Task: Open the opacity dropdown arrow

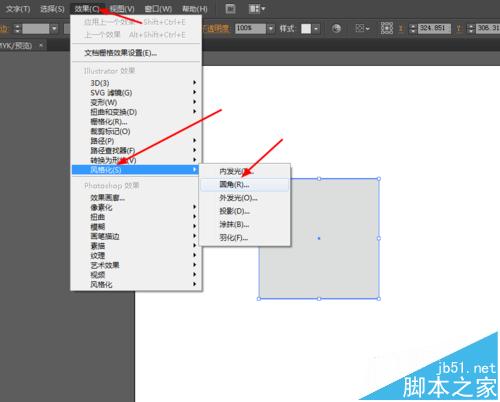Action: tap(271, 29)
